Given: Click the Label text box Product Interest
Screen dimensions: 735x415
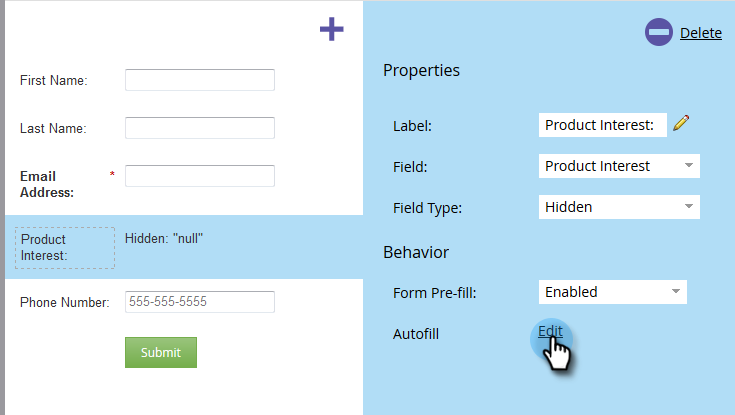Looking at the screenshot, I should (602, 125).
